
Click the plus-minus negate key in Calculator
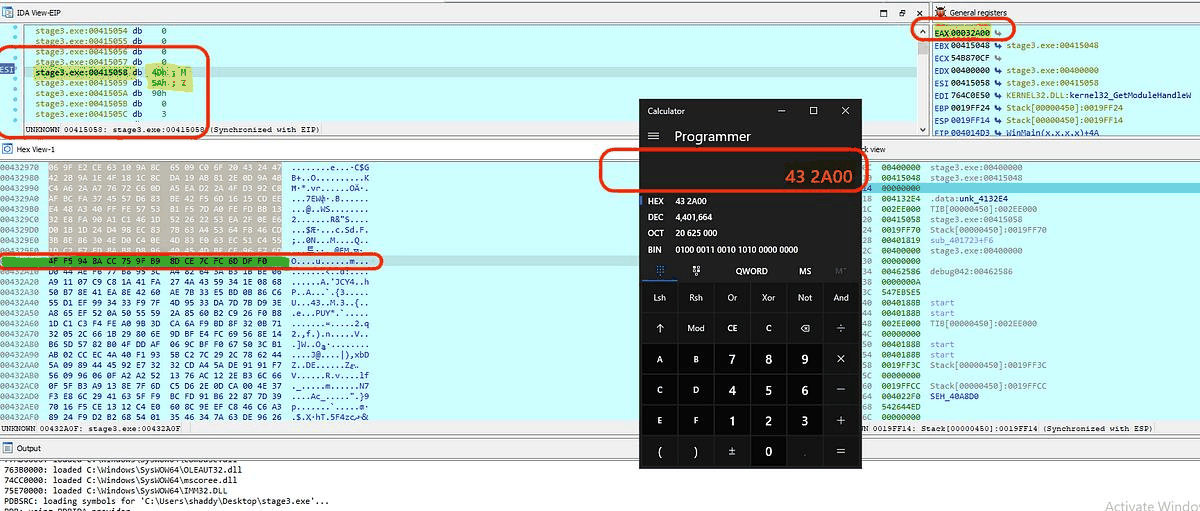coord(732,451)
